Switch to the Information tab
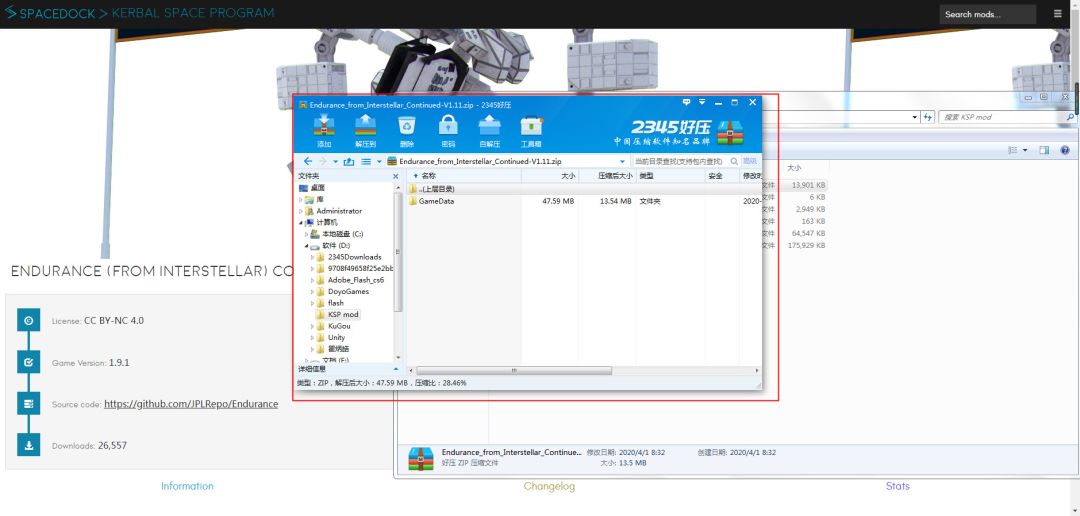This screenshot has width=1080, height=516. [187, 486]
